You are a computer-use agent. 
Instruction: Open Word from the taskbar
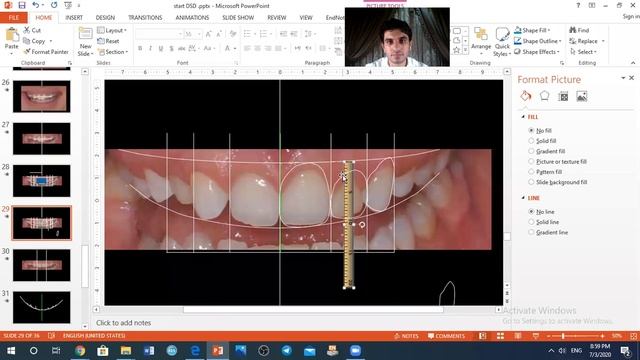(x=149, y=351)
